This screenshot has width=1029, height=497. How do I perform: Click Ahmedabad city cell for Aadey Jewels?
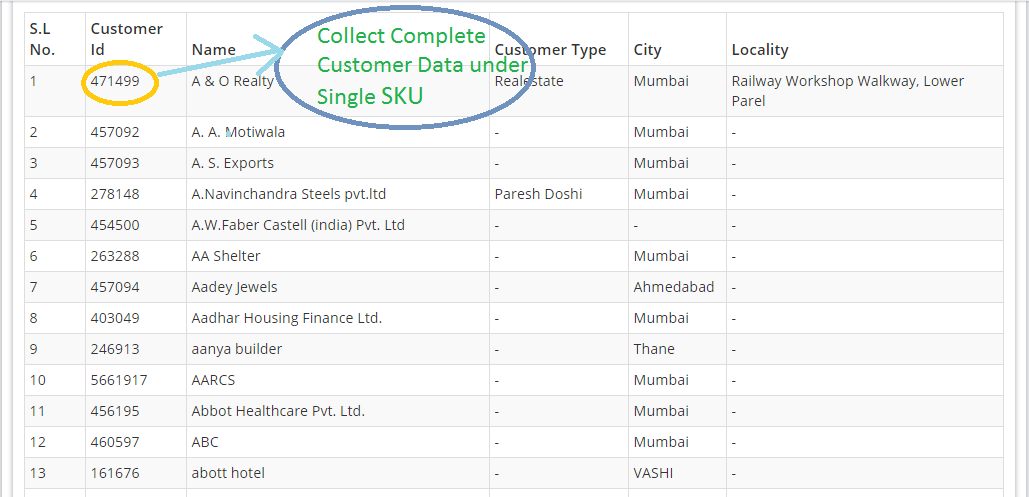tap(674, 287)
